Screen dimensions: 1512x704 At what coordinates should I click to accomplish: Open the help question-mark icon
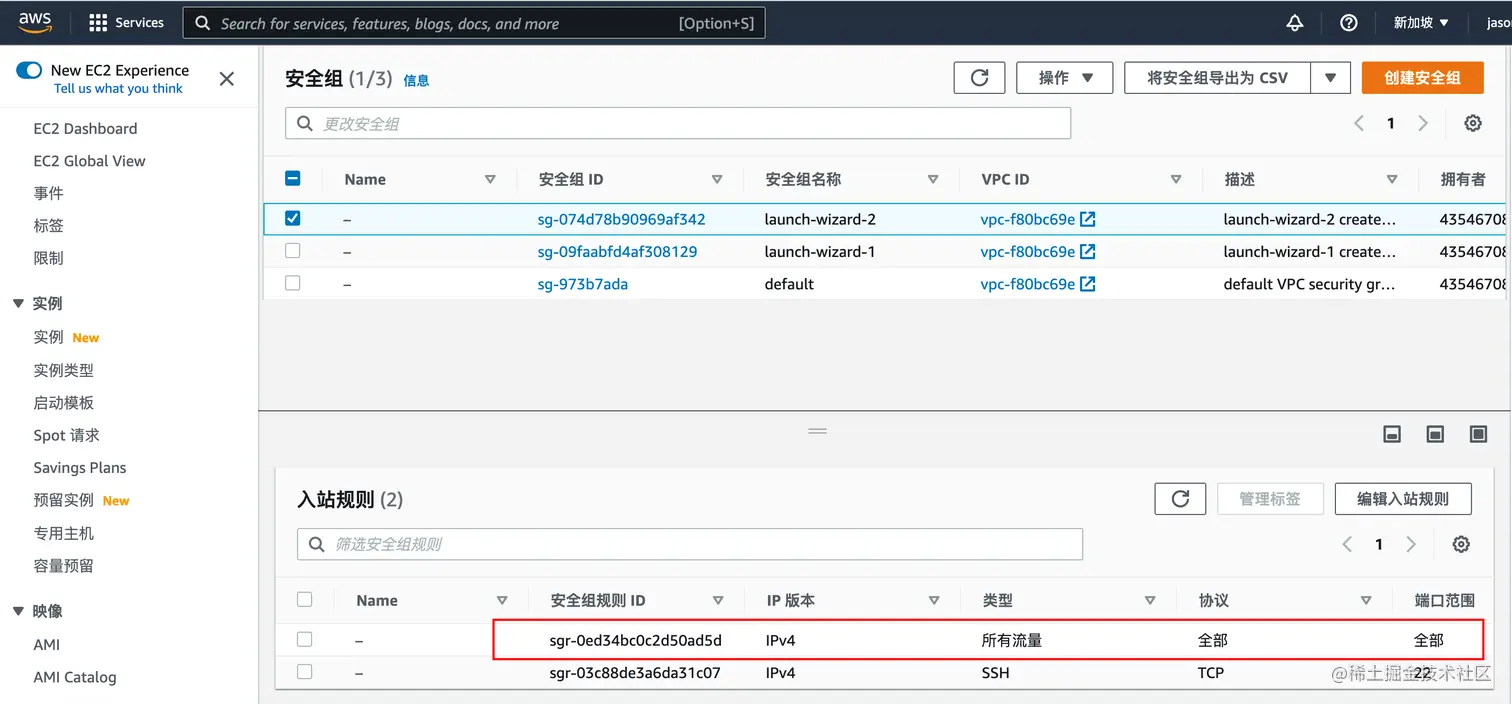[1349, 22]
